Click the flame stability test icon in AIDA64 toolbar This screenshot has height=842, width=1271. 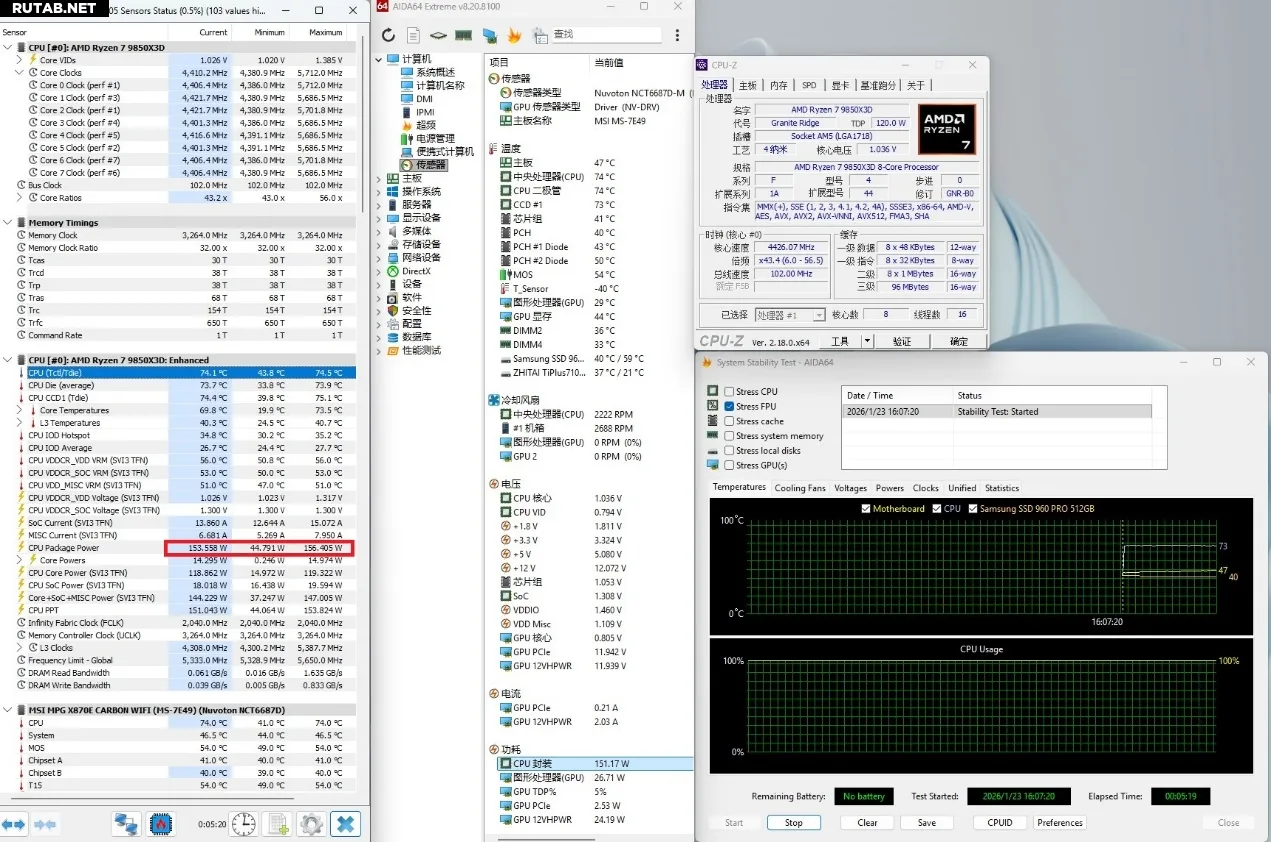(515, 35)
